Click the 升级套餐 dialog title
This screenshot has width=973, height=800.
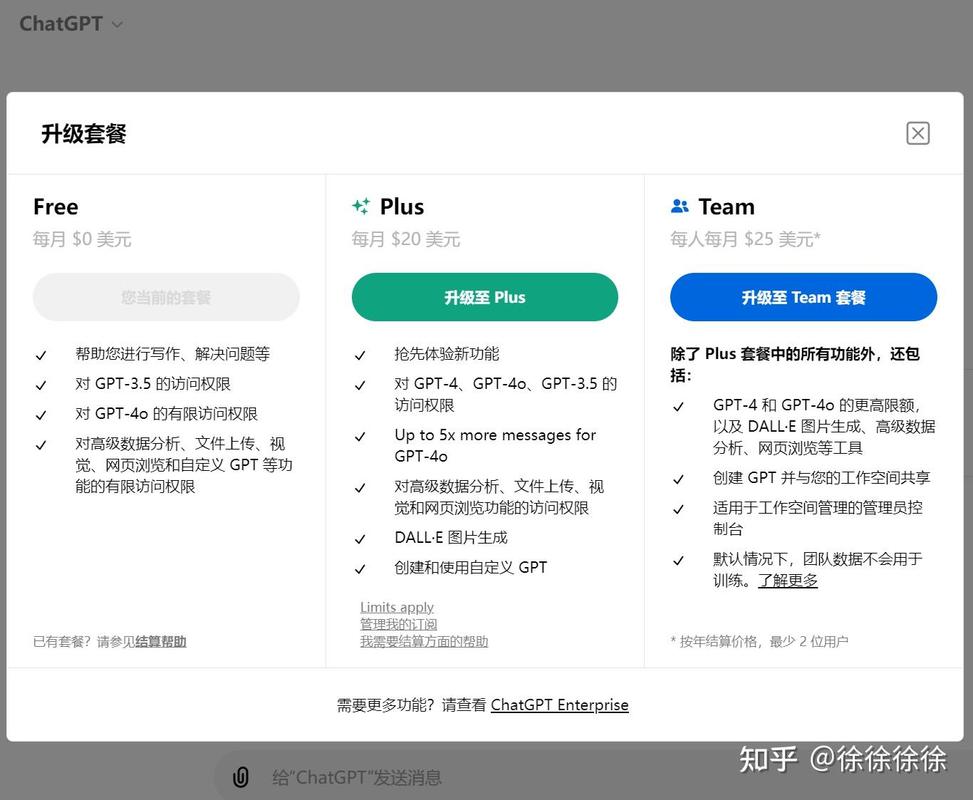tap(84, 133)
